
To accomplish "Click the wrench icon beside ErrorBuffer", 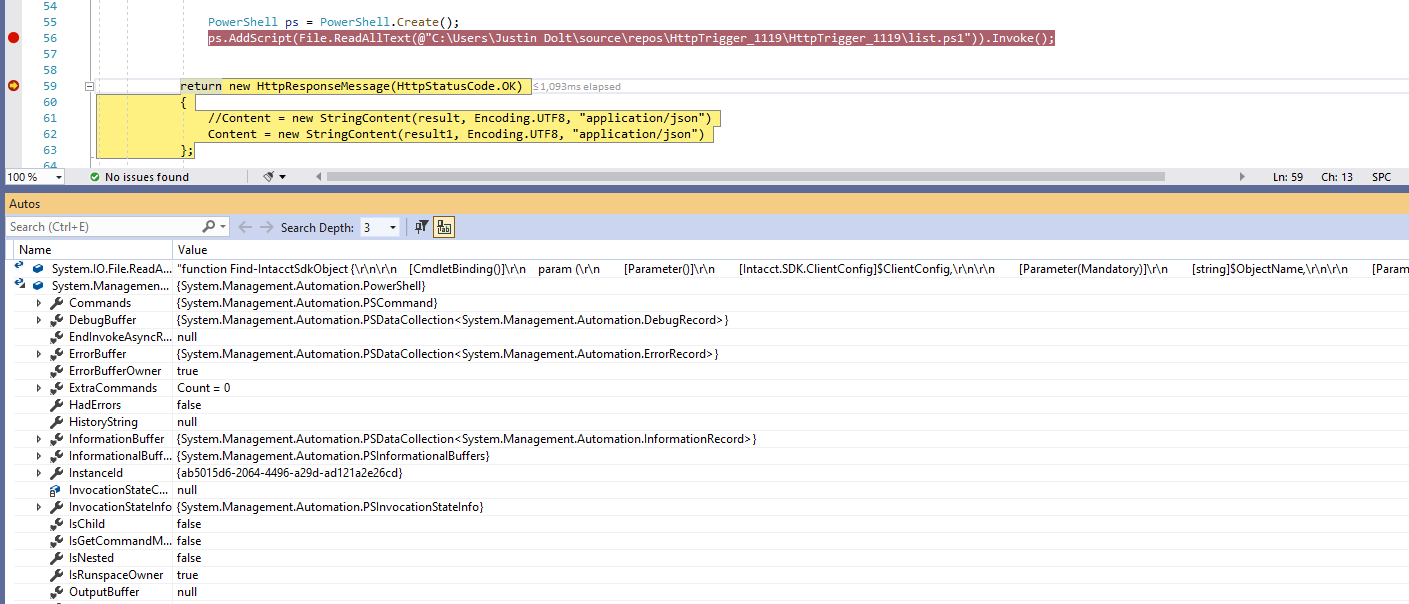I will [x=56, y=354].
